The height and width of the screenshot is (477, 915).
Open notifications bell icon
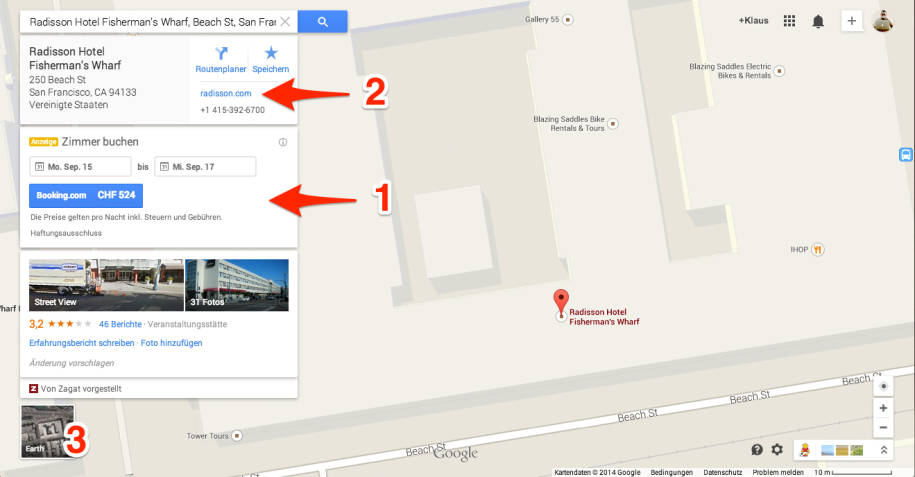(x=818, y=22)
